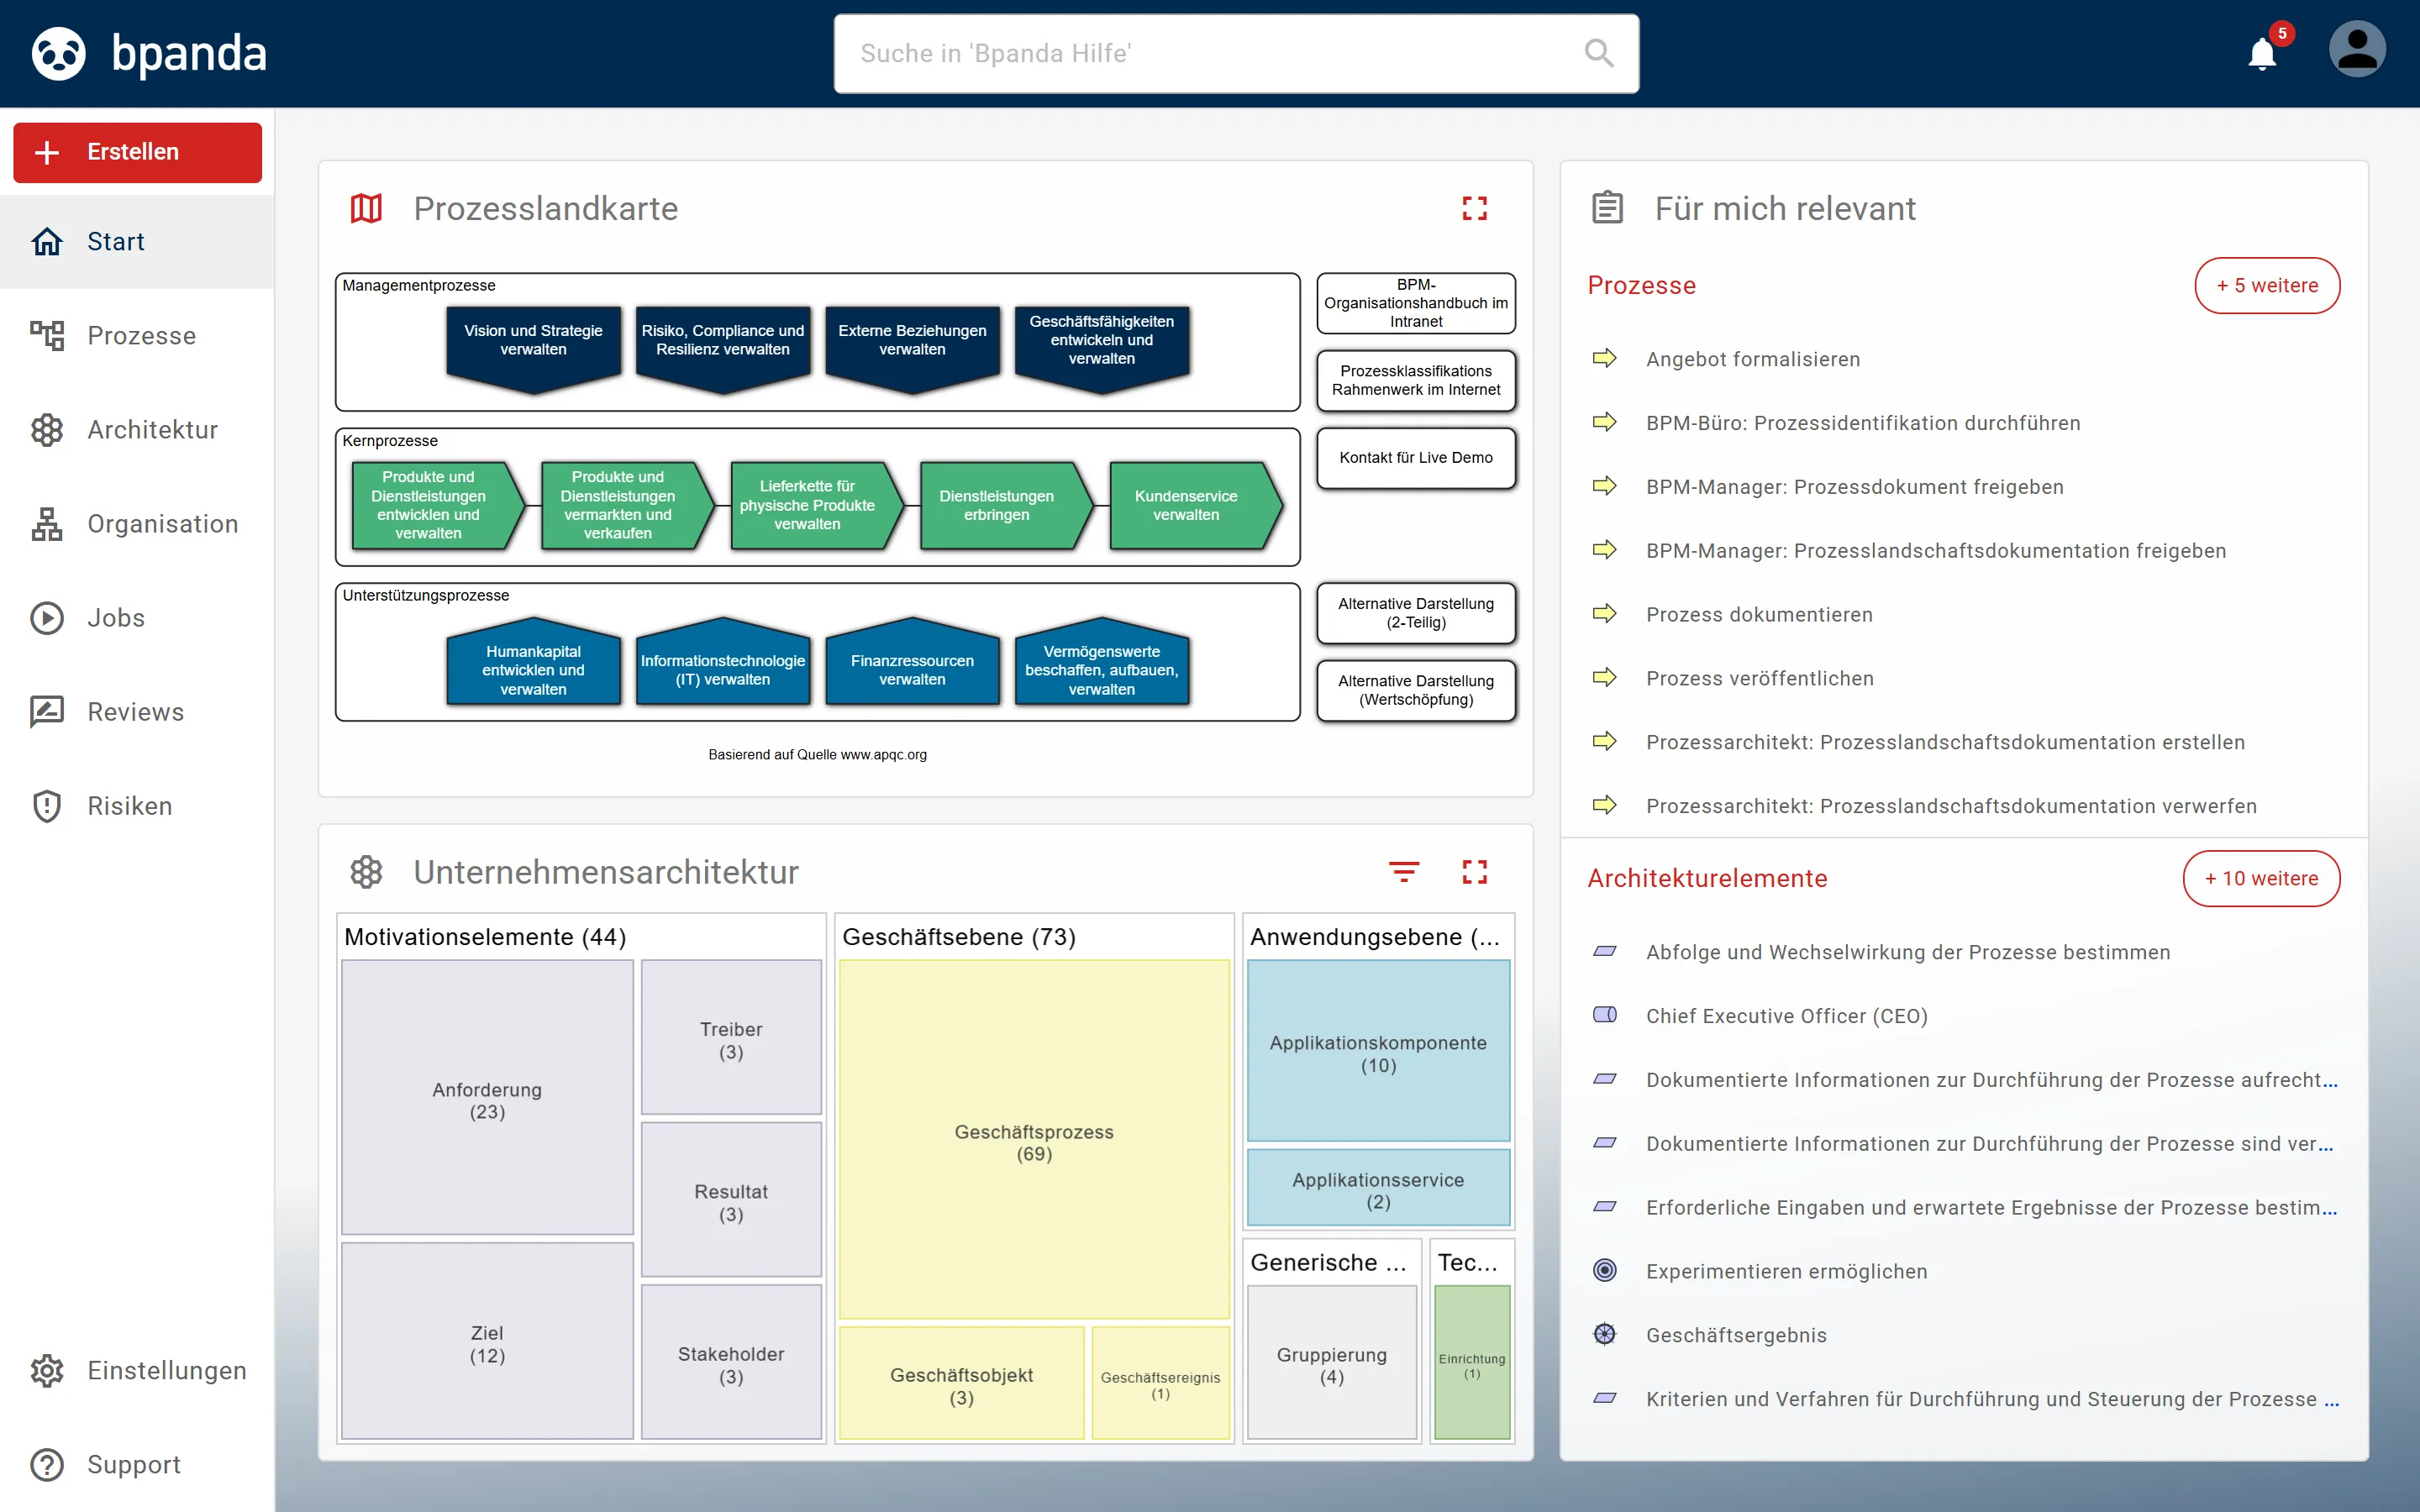Expand Prozesslandkarte to fullscreen
Screen dimensions: 2420x1512
click(x=1474, y=208)
